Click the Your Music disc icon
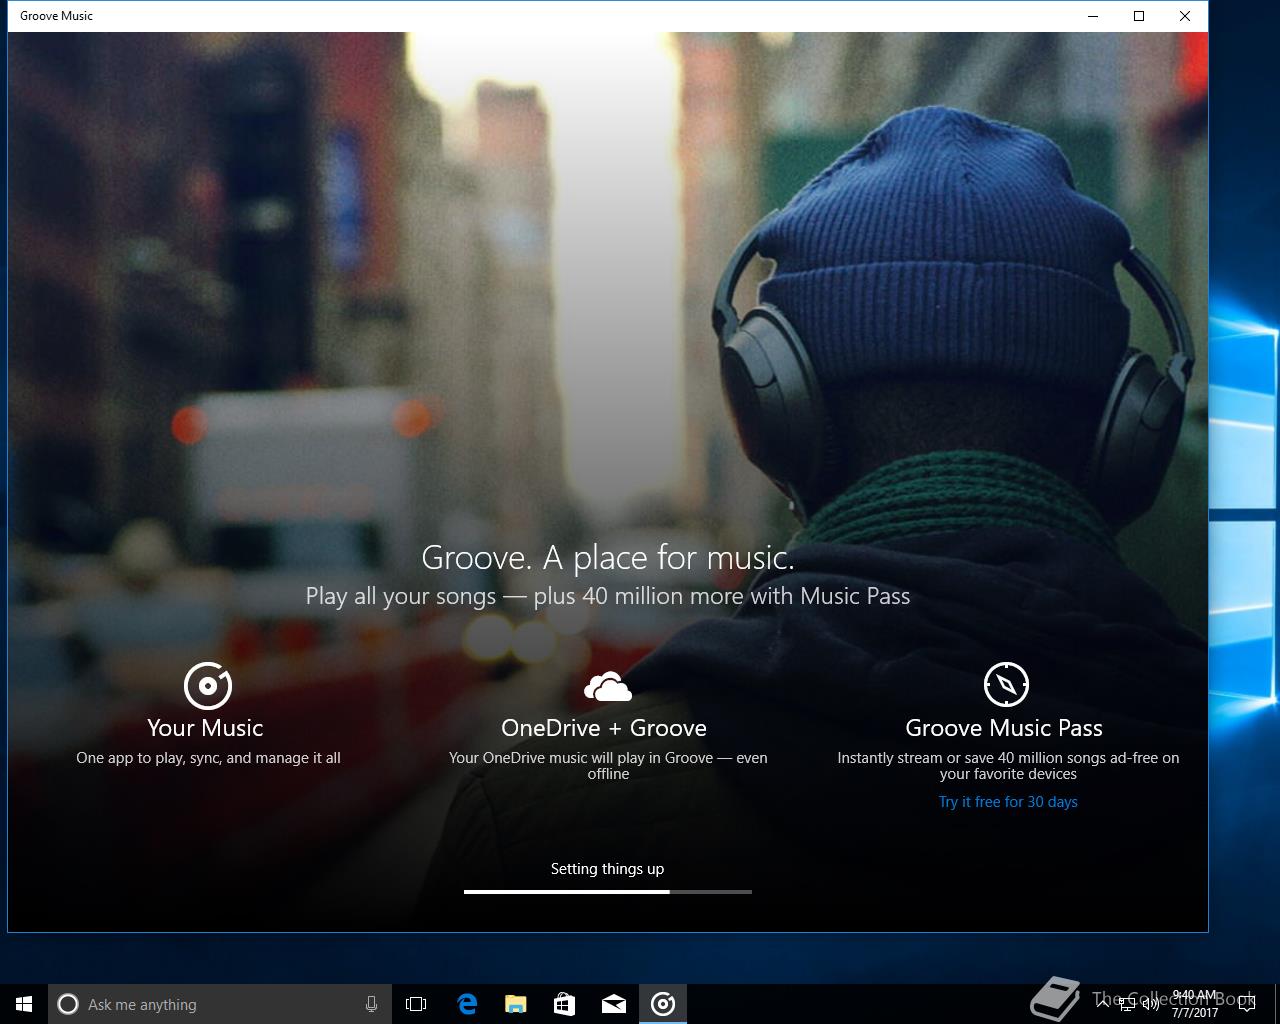The image size is (1280, 1024). point(208,686)
